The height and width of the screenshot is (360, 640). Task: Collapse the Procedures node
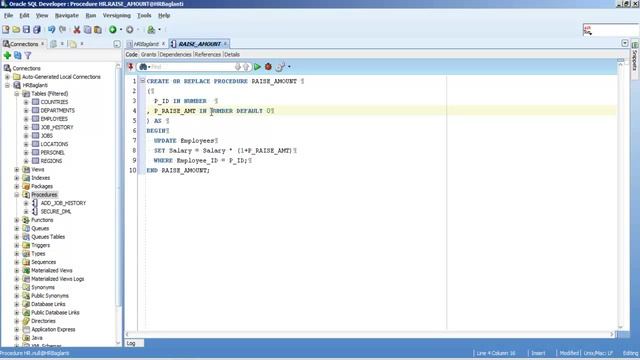17,195
